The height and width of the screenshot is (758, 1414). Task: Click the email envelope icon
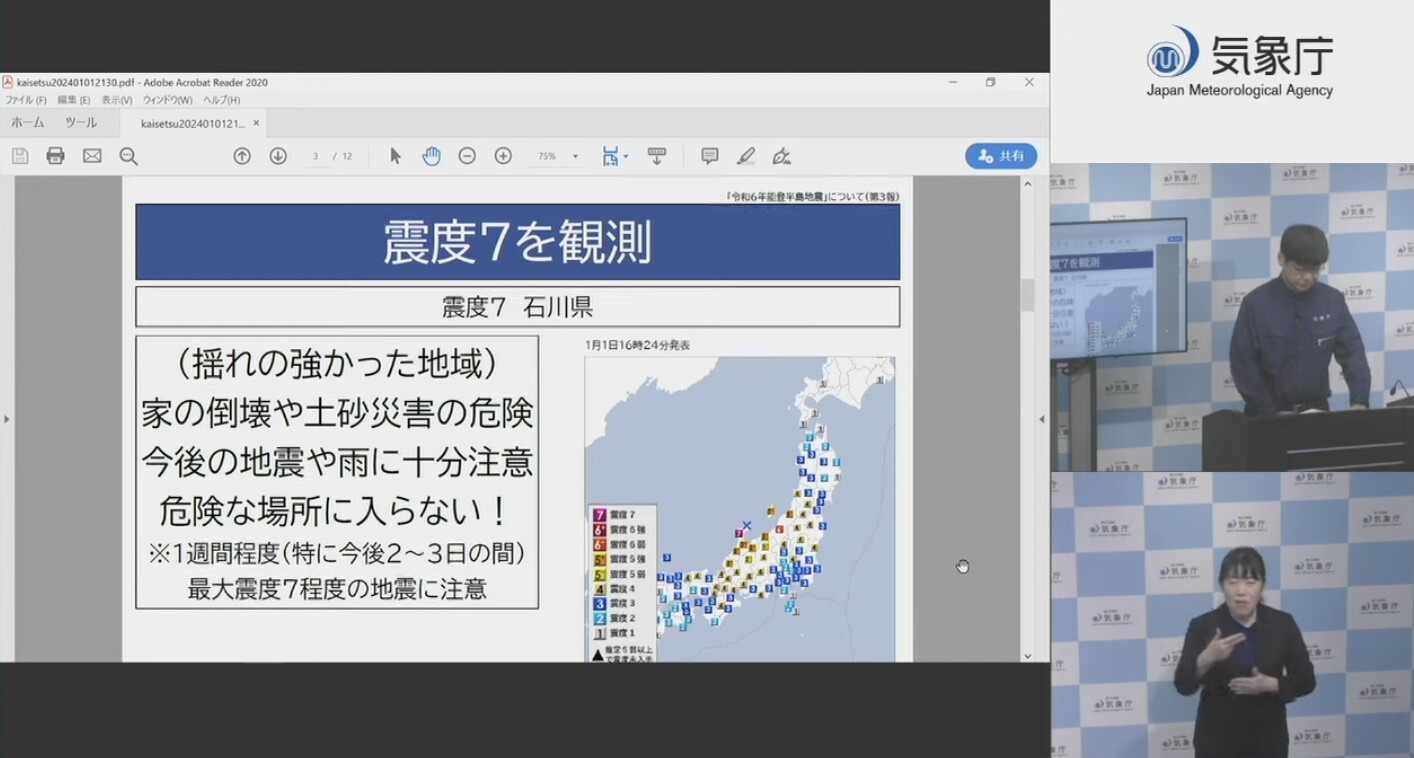click(x=92, y=156)
